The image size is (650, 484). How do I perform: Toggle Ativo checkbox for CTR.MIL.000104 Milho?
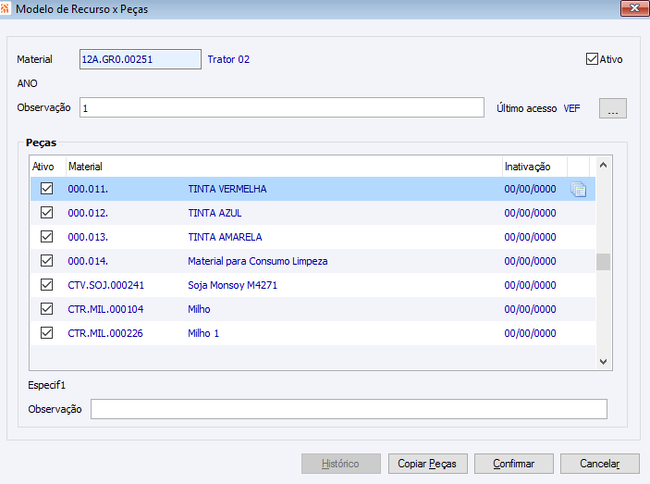pyautogui.click(x=47, y=309)
